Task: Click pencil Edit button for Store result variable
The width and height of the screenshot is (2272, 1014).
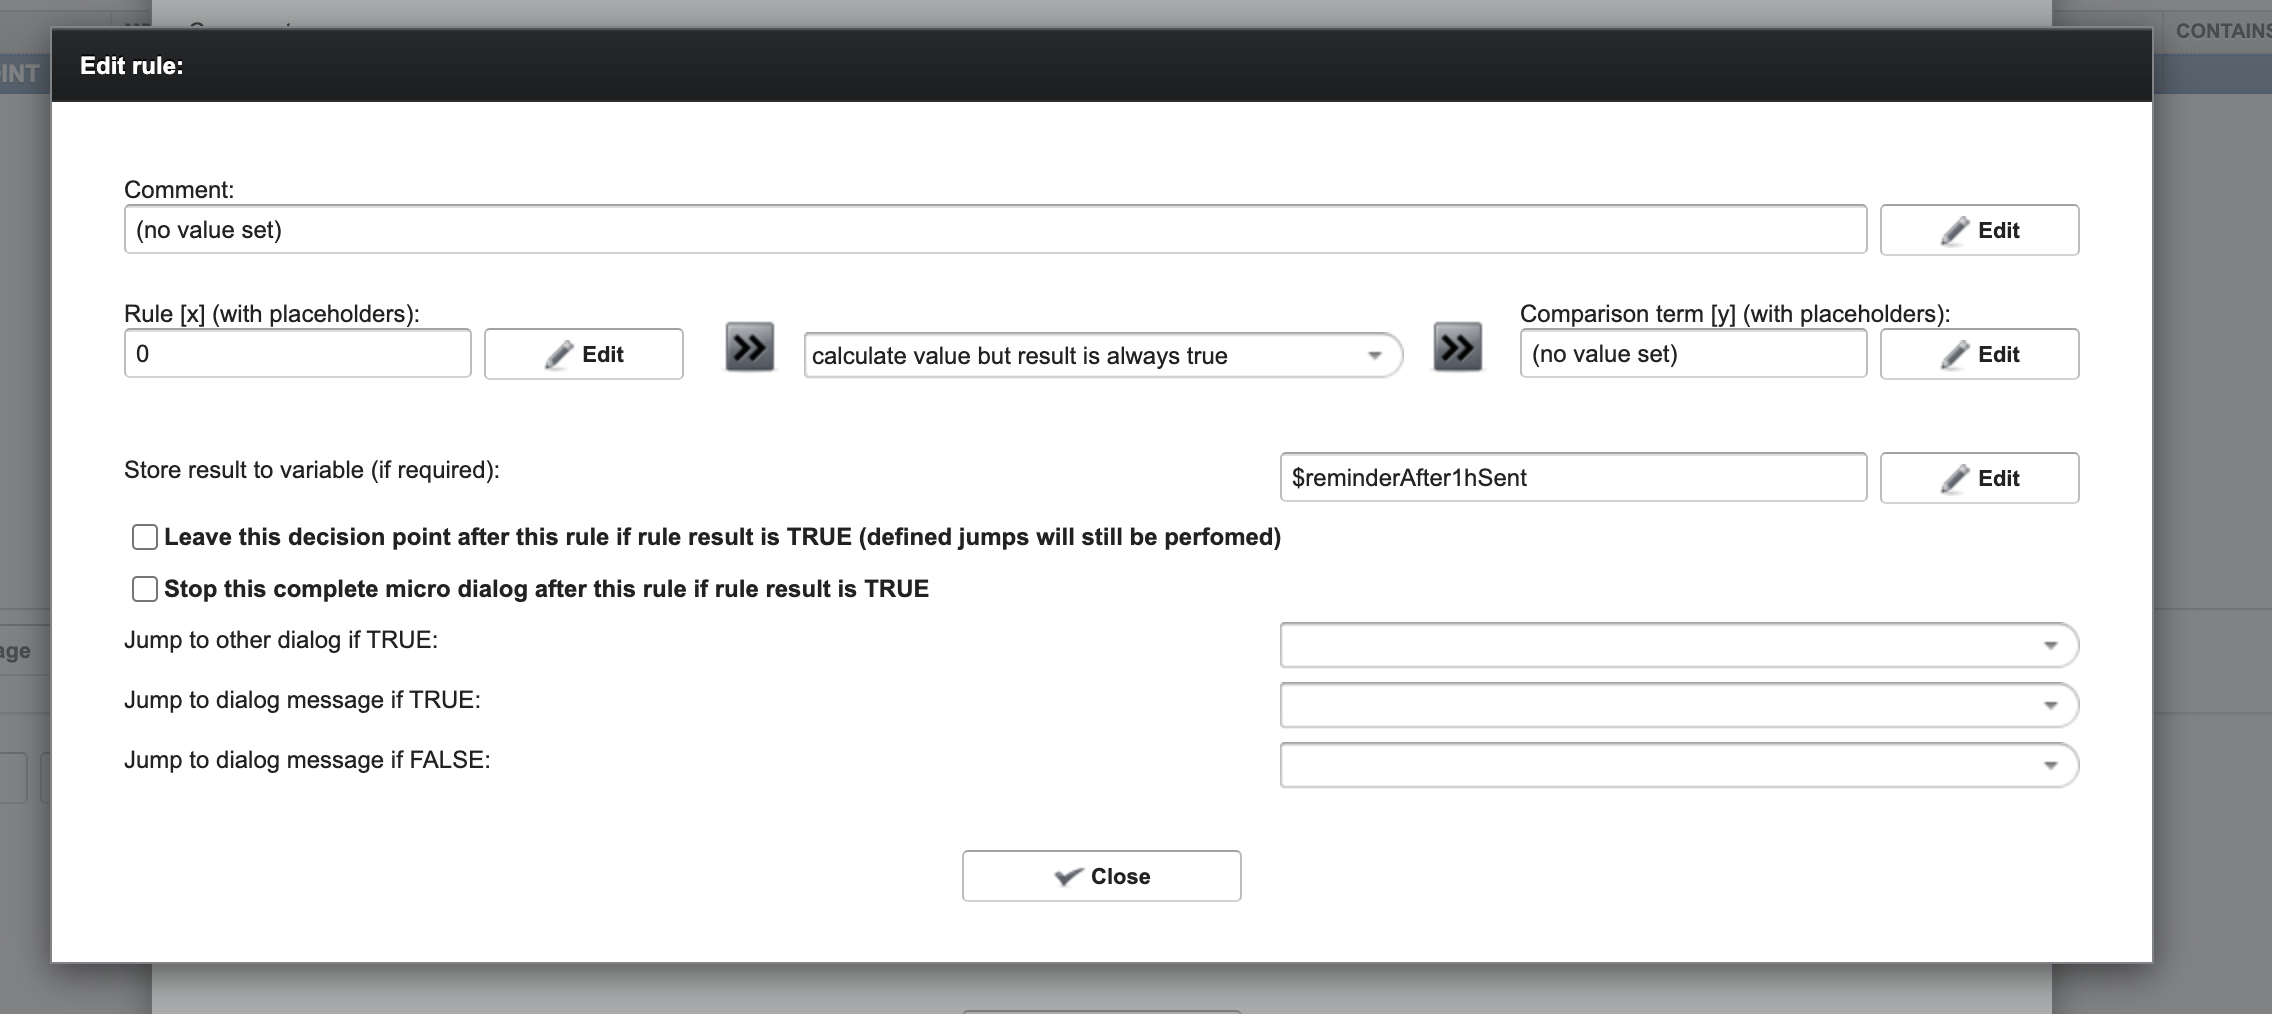Action: pos(1978,478)
